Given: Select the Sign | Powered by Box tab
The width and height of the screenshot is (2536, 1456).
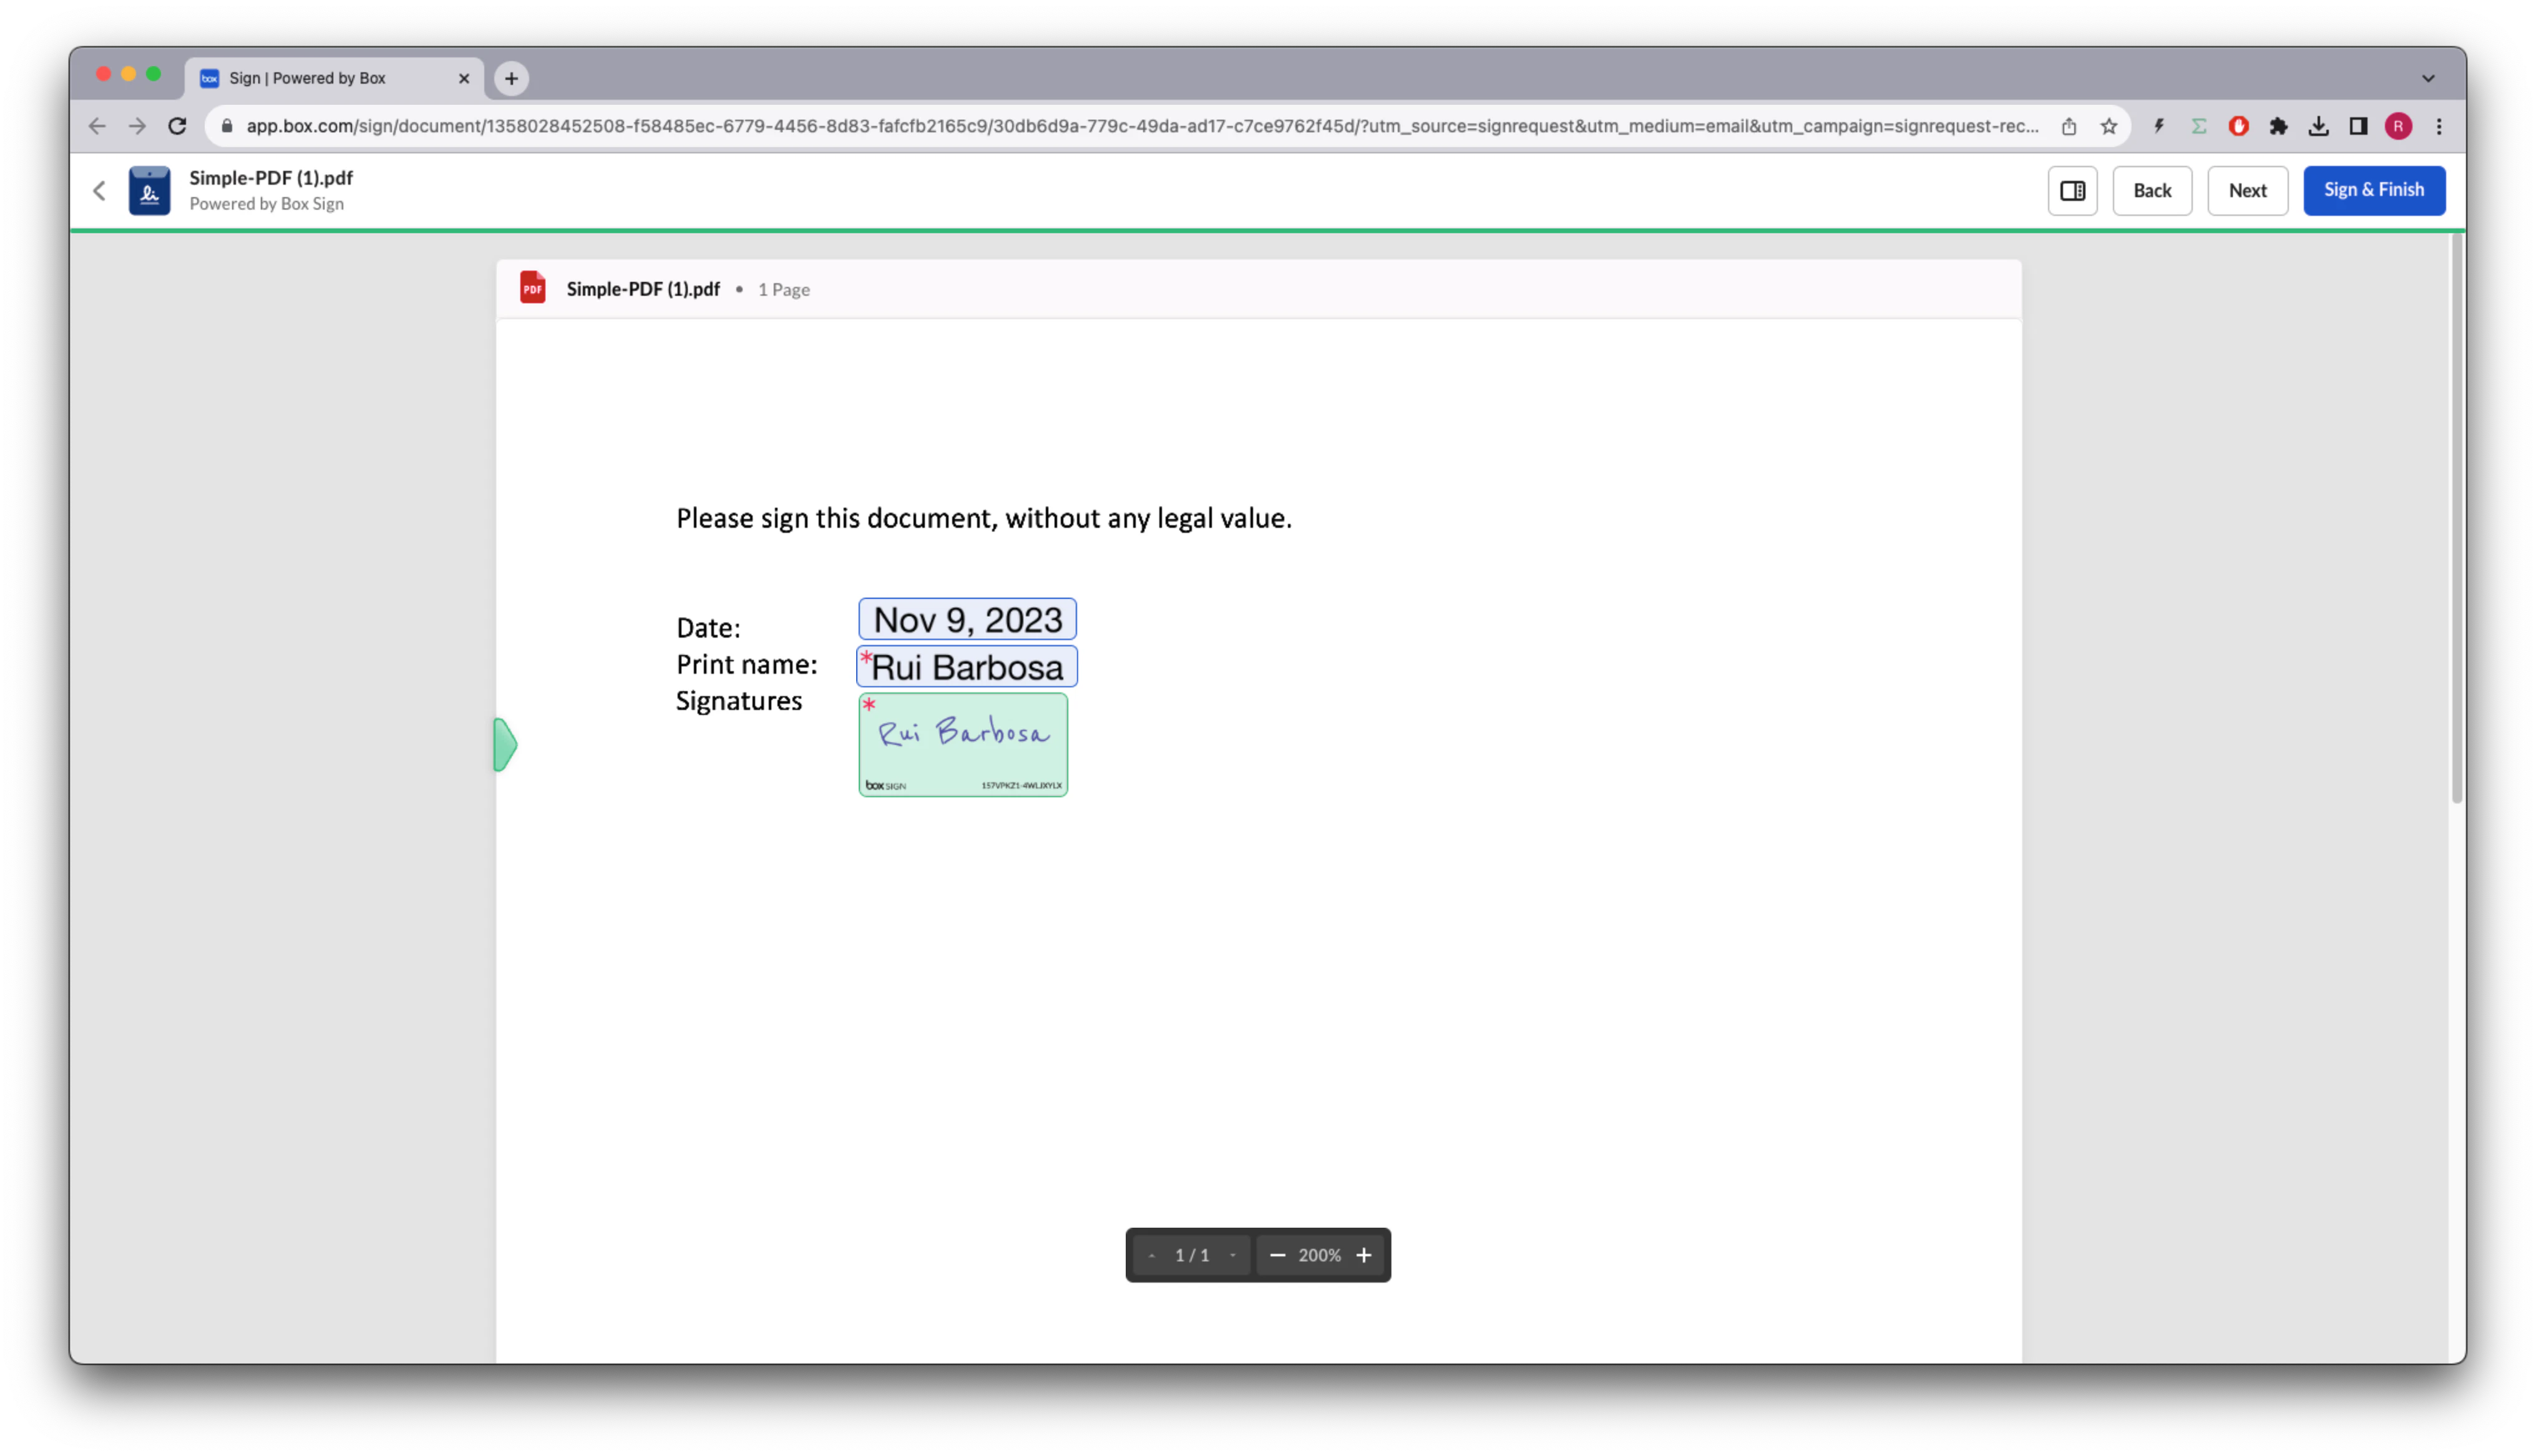Looking at the screenshot, I should coord(334,78).
